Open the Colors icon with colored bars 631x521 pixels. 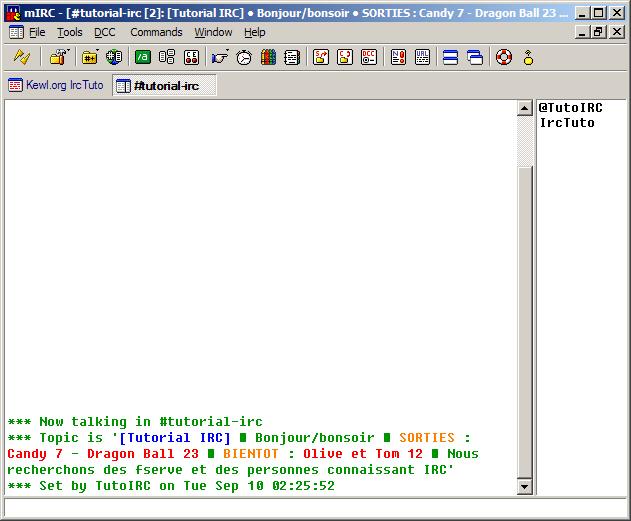[x=268, y=57]
